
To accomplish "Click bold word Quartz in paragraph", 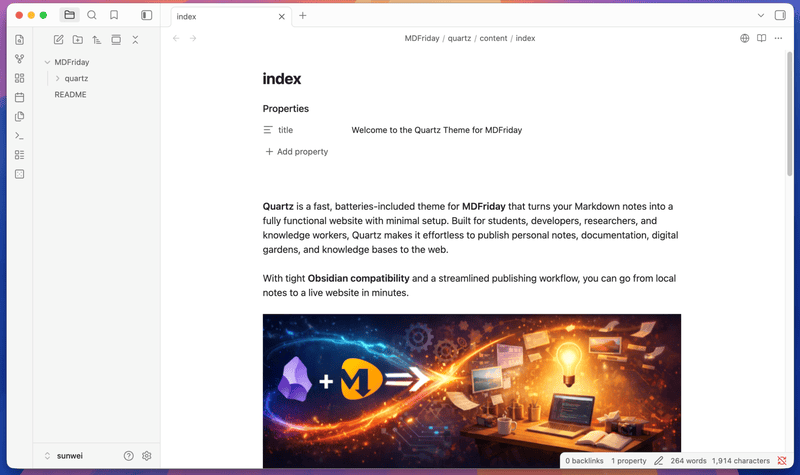I will (278, 207).
